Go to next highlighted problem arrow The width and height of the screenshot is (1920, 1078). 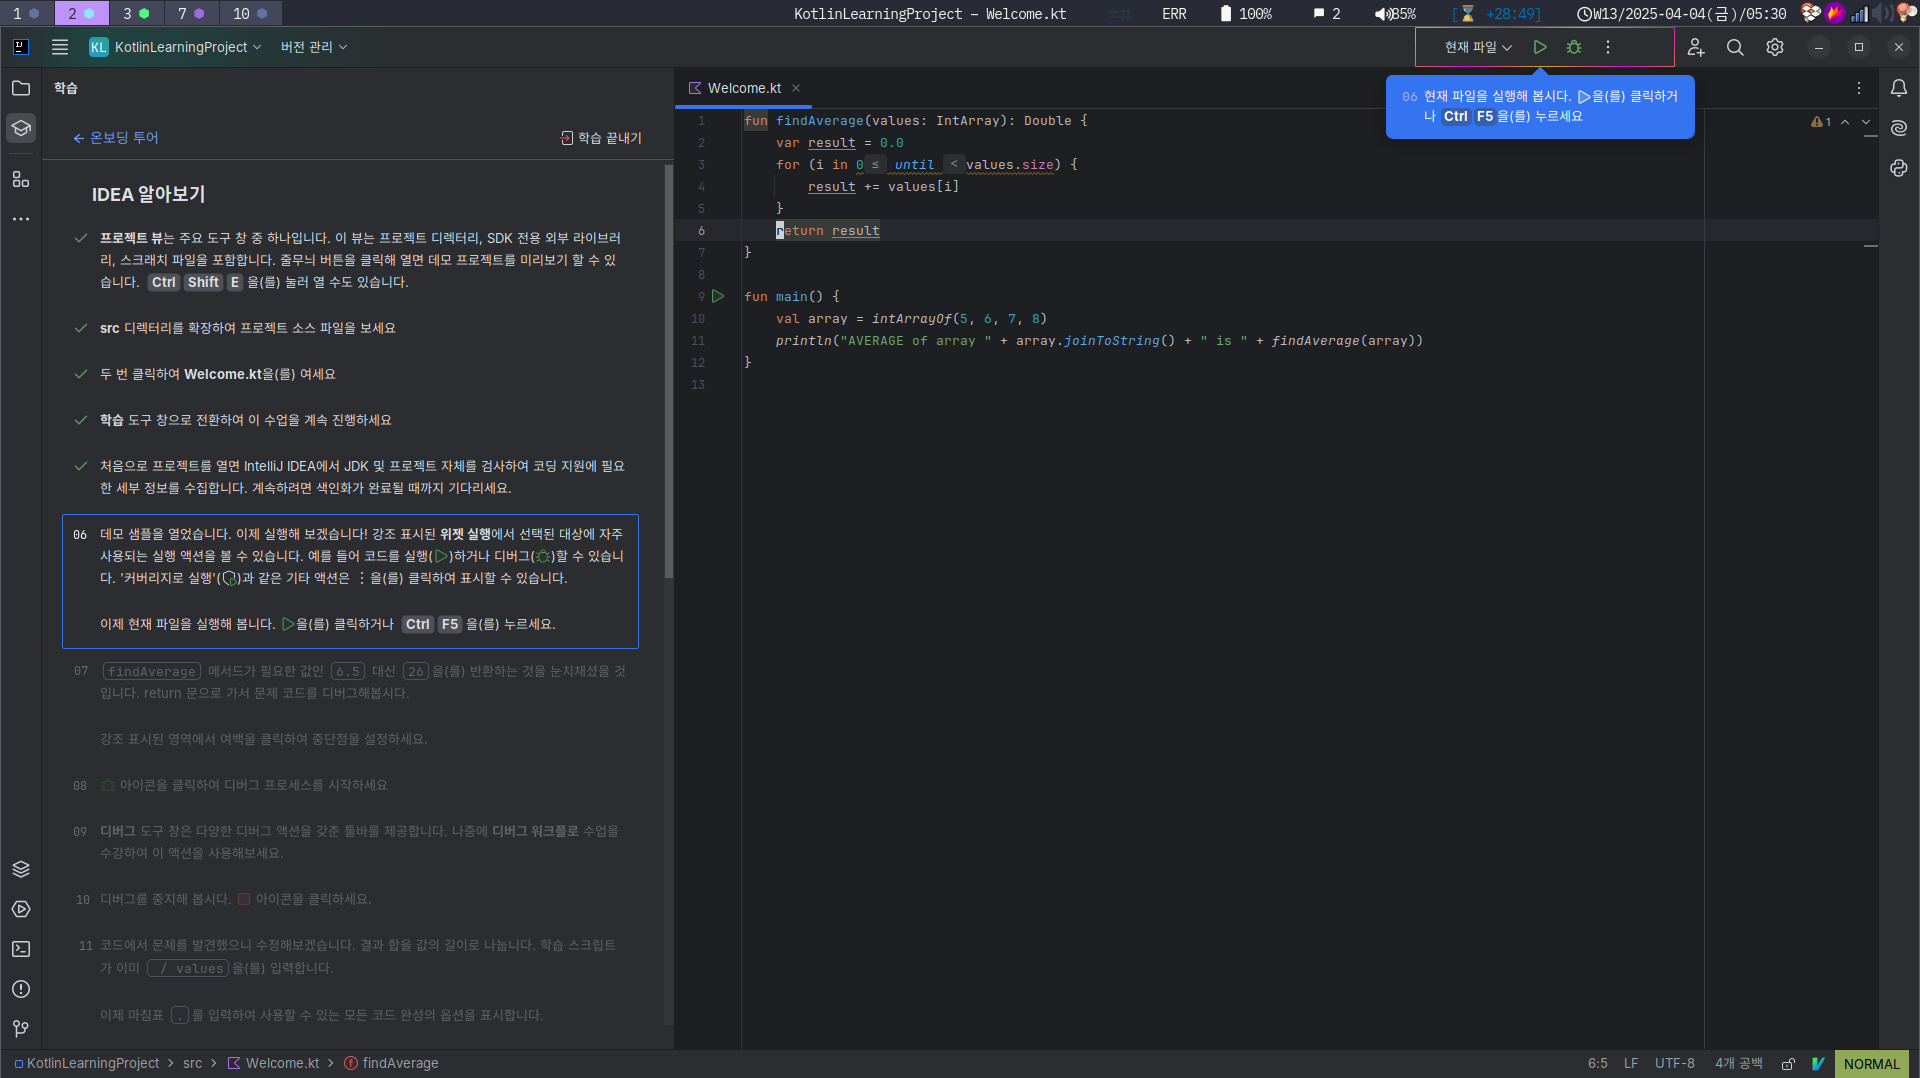pyautogui.click(x=1866, y=122)
